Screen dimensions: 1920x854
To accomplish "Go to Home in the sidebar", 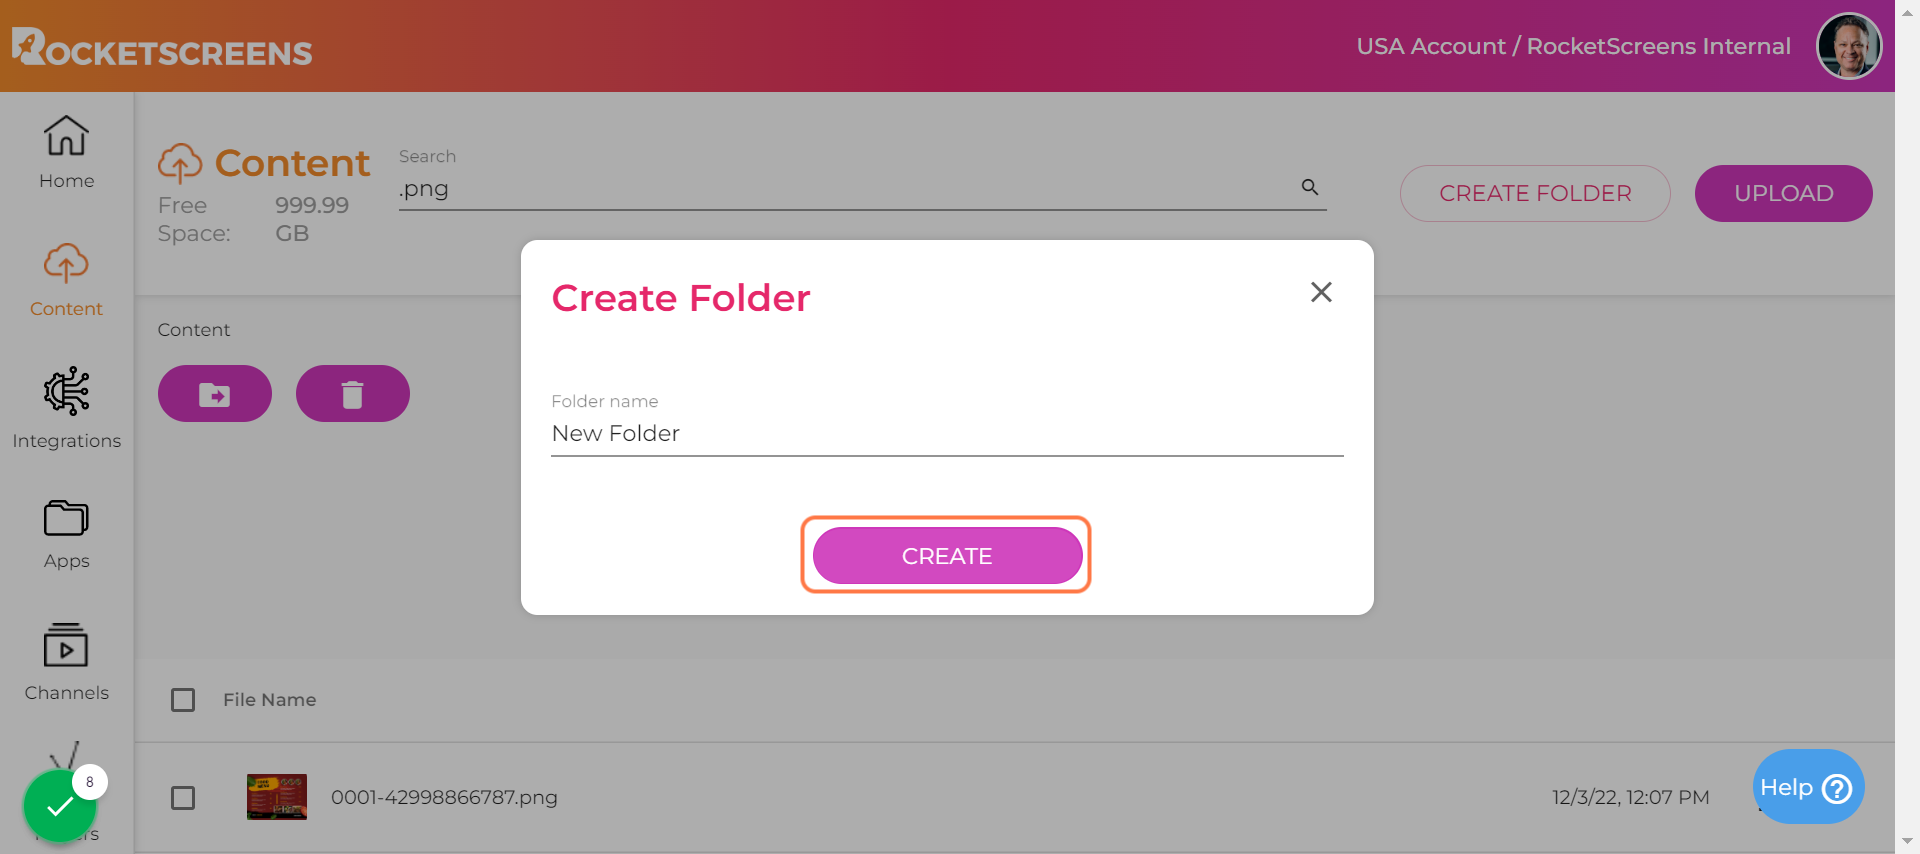I will pyautogui.click(x=66, y=151).
